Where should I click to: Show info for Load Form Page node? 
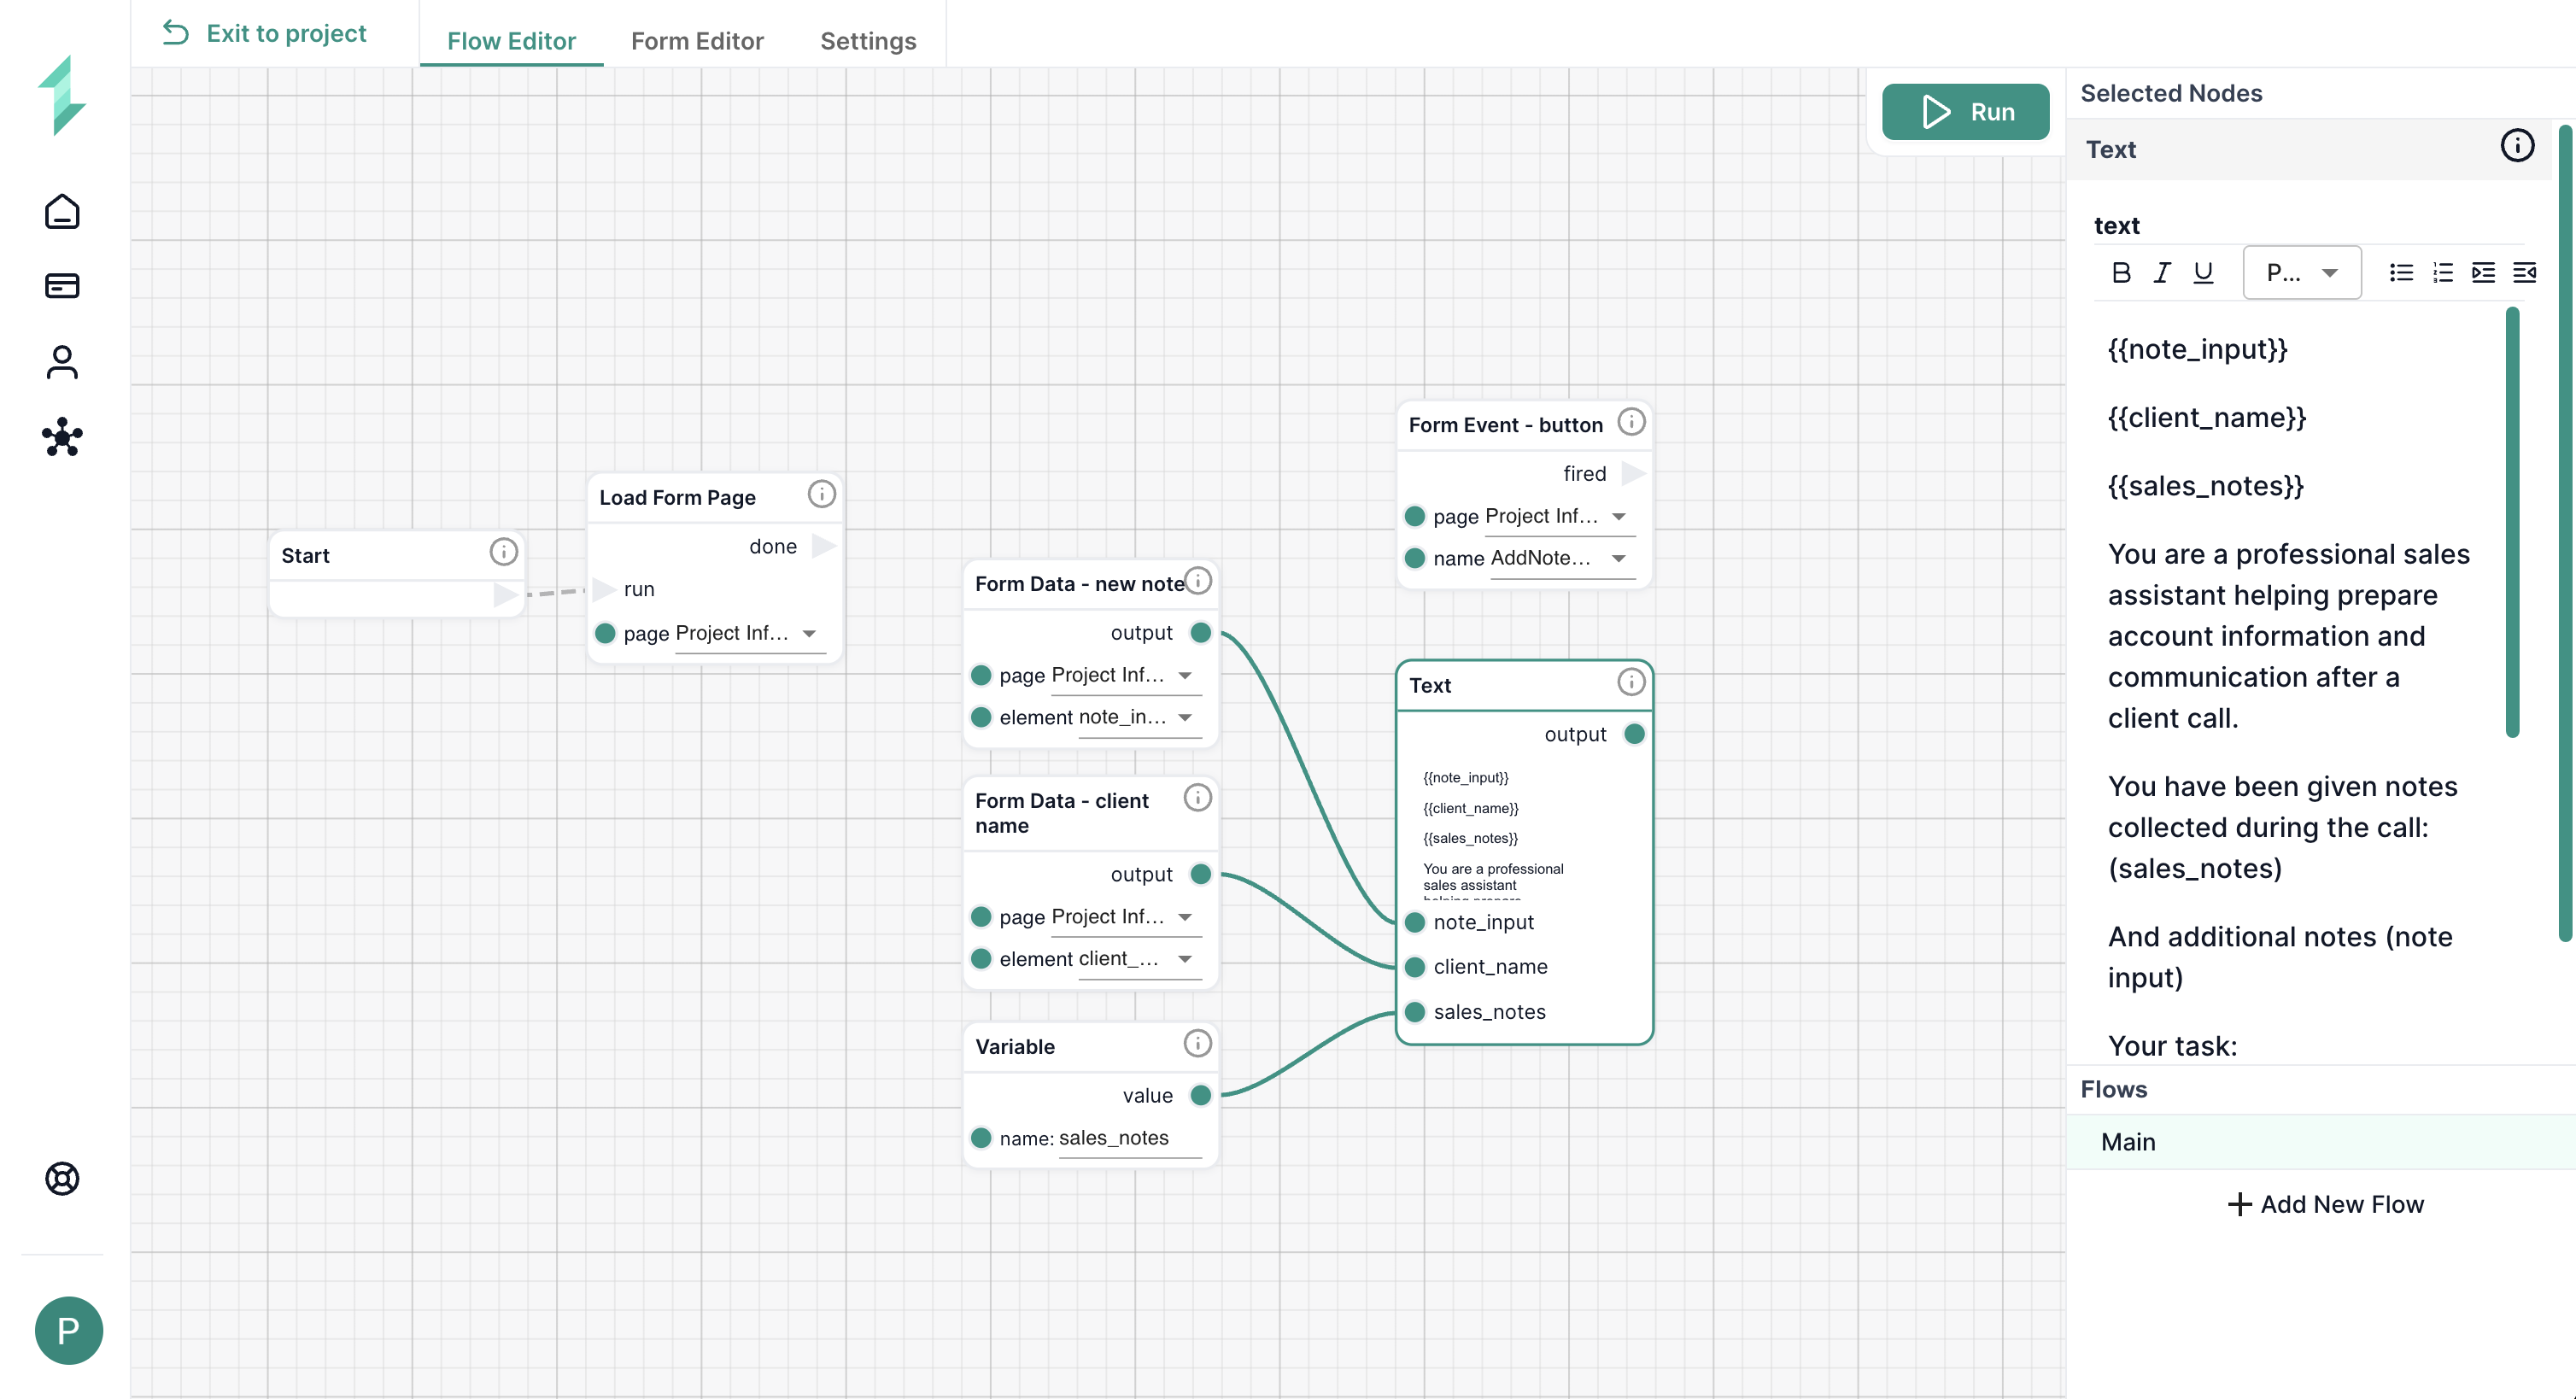[822, 494]
